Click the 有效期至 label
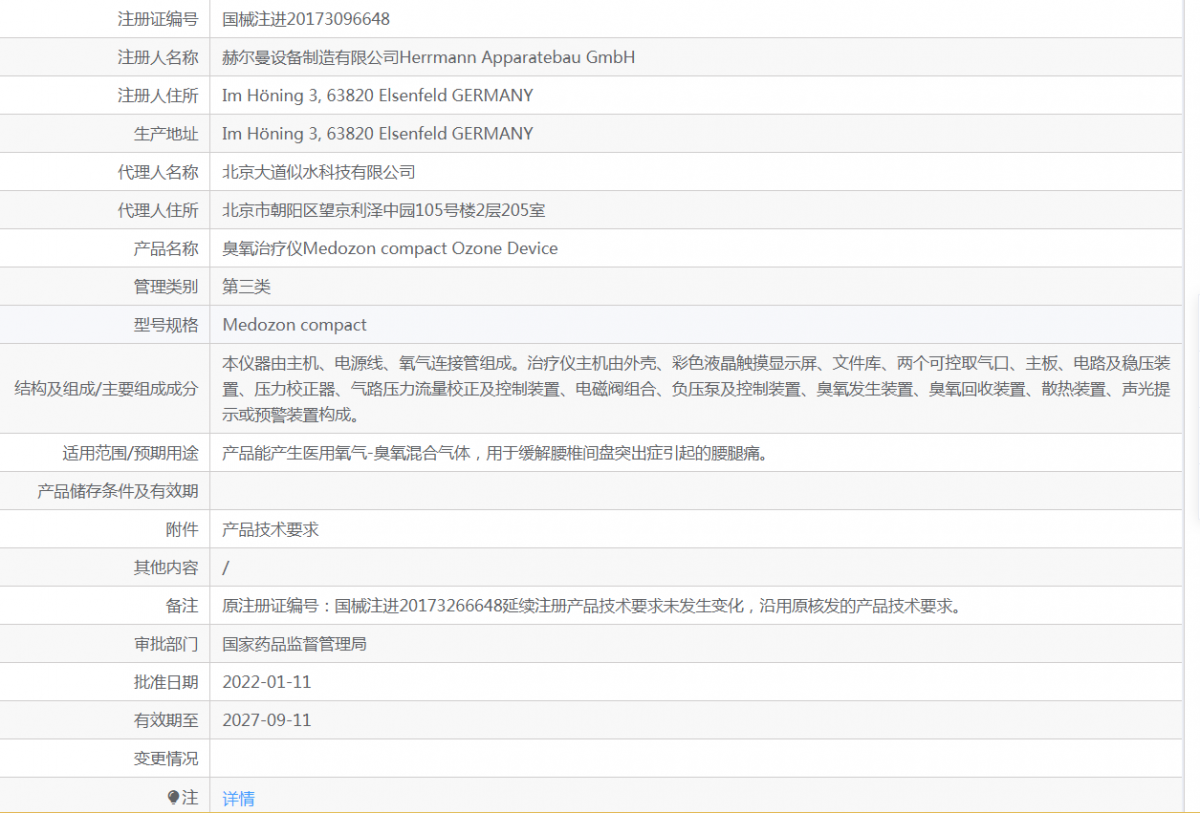1200x813 pixels. (x=166, y=720)
